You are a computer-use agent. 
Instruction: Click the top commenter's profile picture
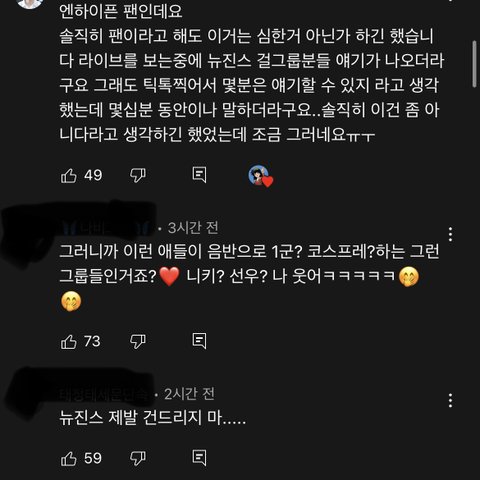[x=29, y=3]
